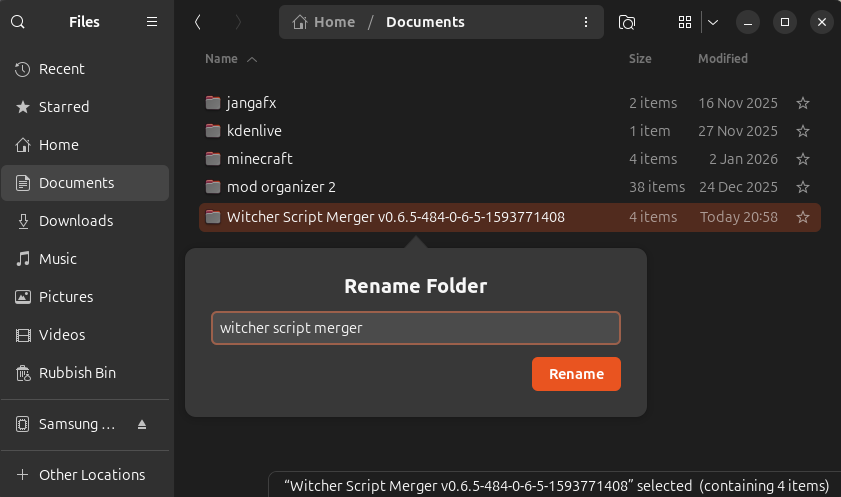This screenshot has width=841, height=497.
Task: Select the mod organizer 2 folder
Action: (280, 187)
